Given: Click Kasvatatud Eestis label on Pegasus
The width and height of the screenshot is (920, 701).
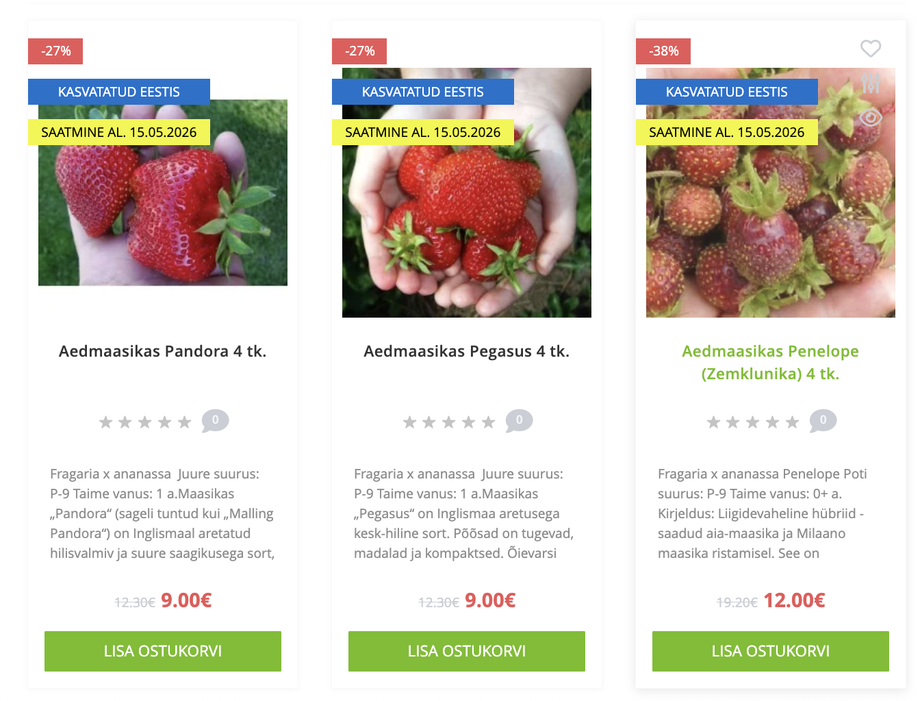Looking at the screenshot, I should [x=422, y=92].
